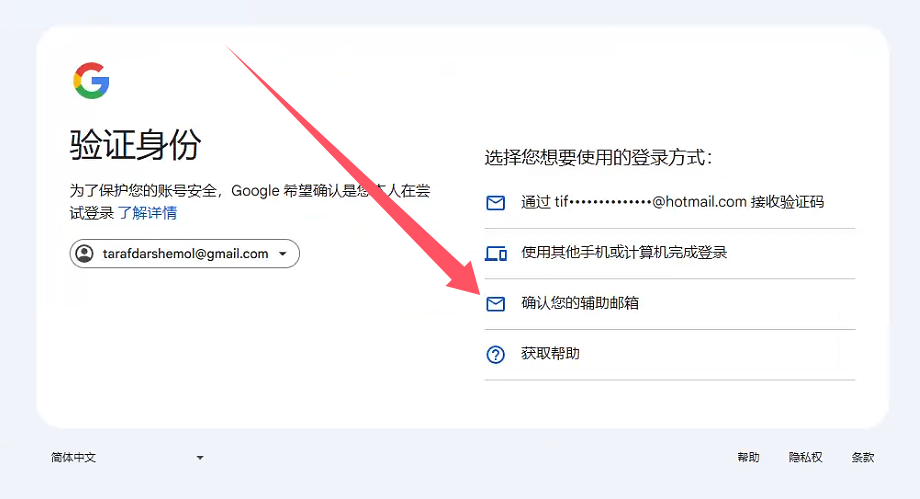Click the 帮助 footer link
This screenshot has height=499, width=920.
748,457
